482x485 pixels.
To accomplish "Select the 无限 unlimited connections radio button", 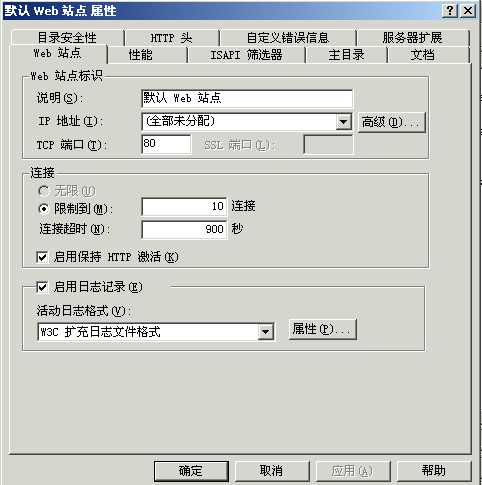I will point(43,191).
